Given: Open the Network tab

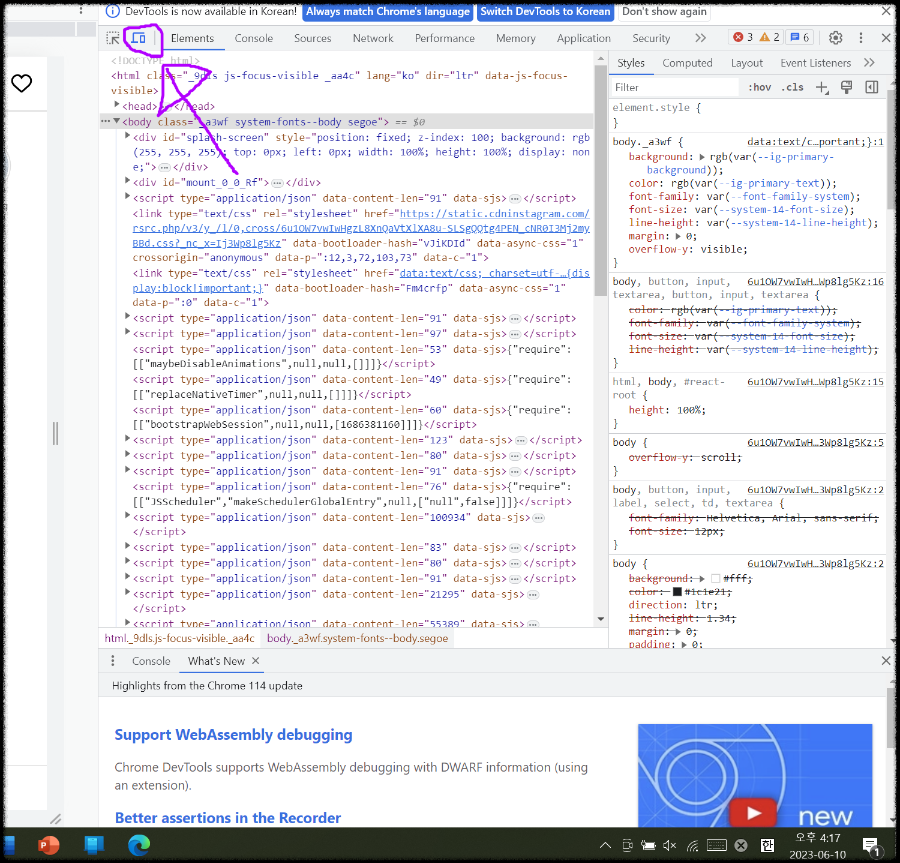Looking at the screenshot, I should click(373, 38).
